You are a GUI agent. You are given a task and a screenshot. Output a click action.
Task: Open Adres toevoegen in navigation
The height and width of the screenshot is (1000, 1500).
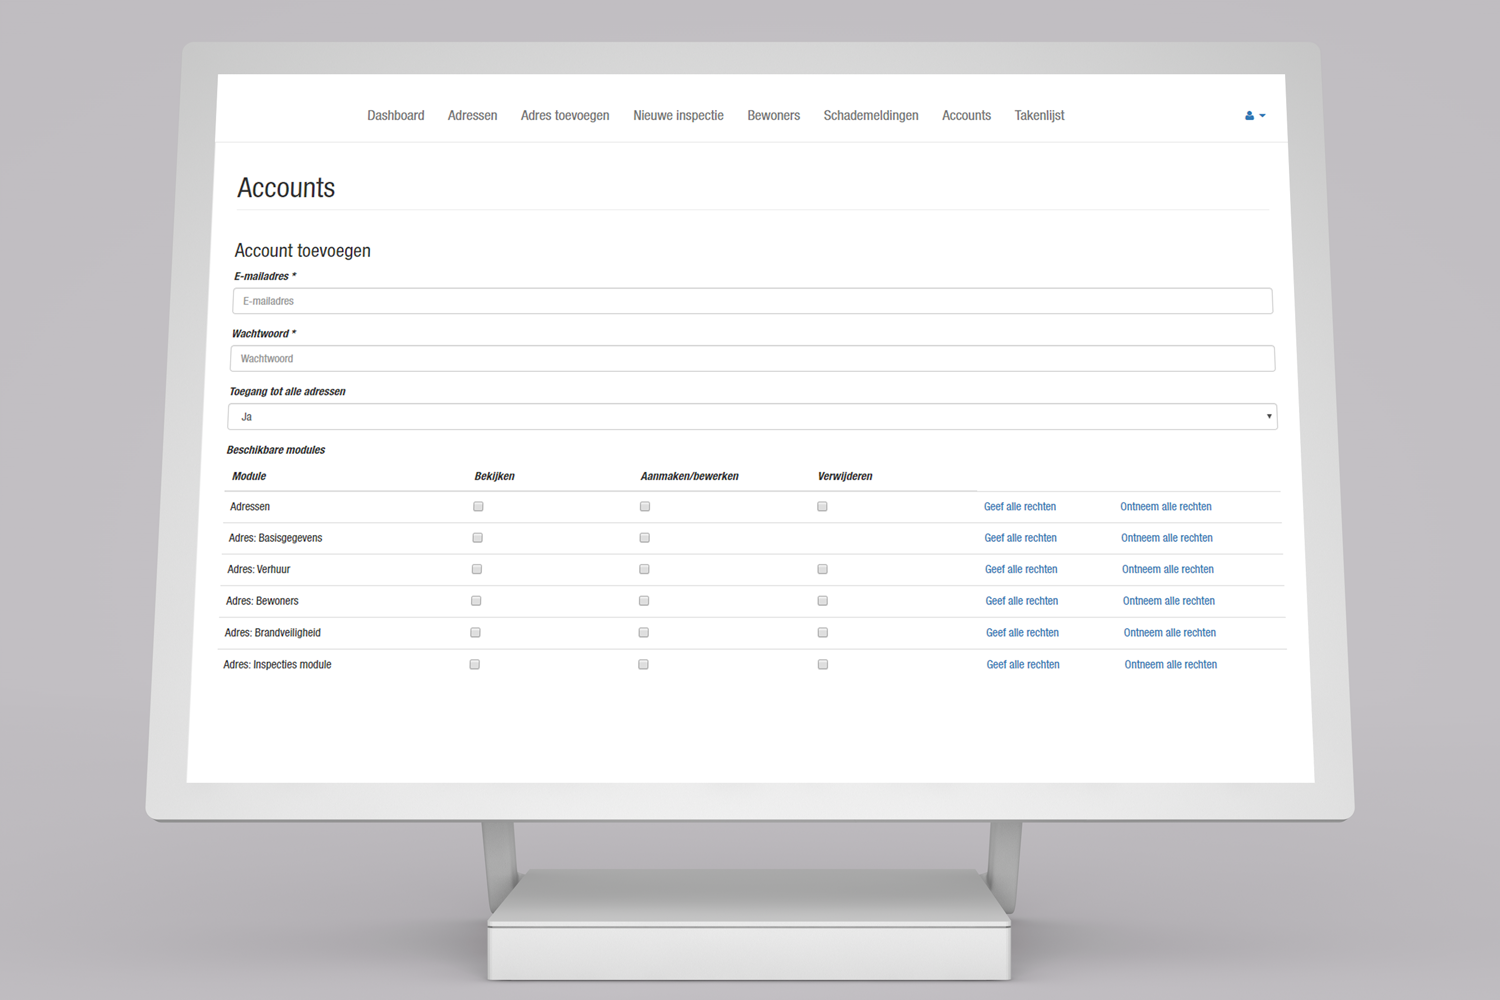564,116
